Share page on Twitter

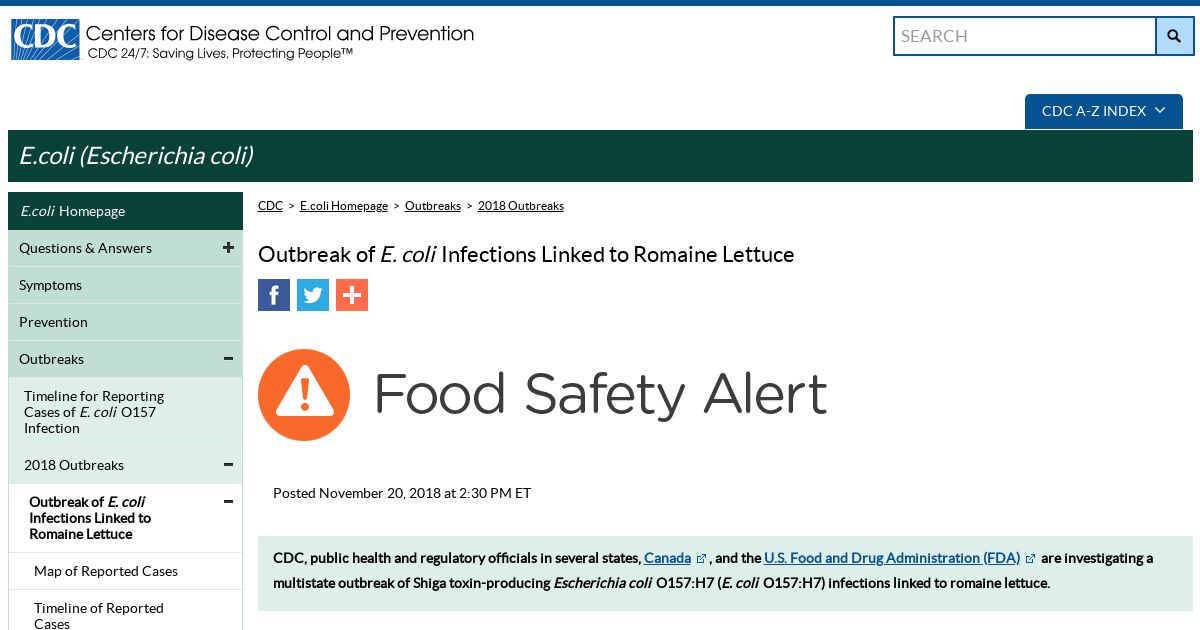tap(313, 295)
